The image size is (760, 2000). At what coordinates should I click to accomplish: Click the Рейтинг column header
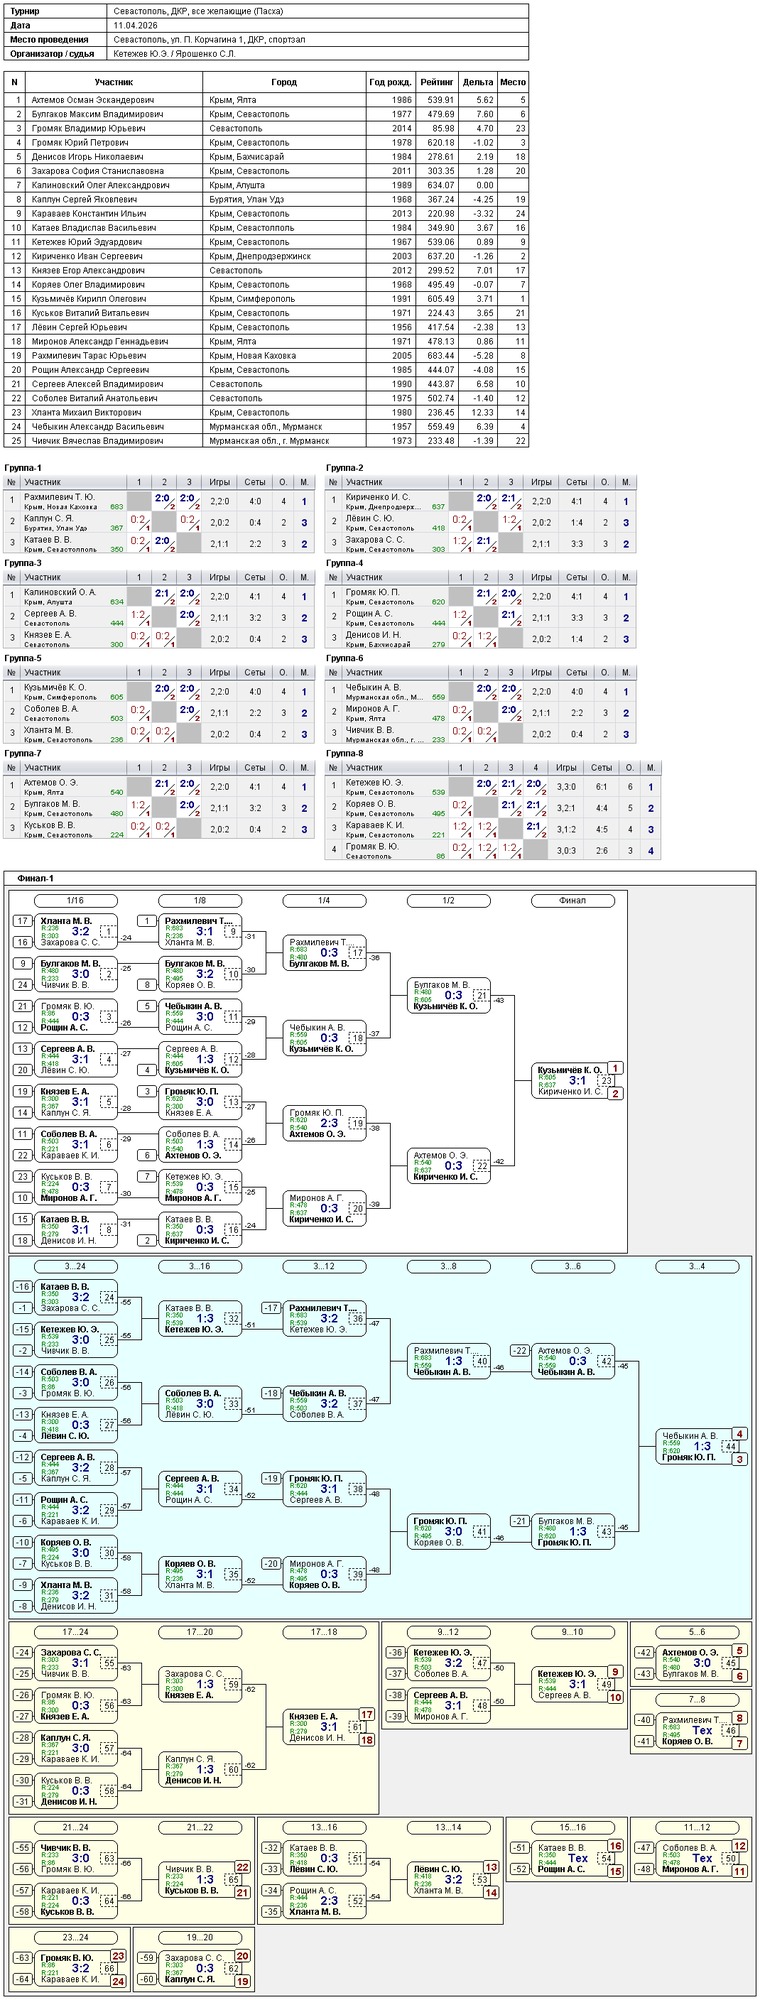436,82
